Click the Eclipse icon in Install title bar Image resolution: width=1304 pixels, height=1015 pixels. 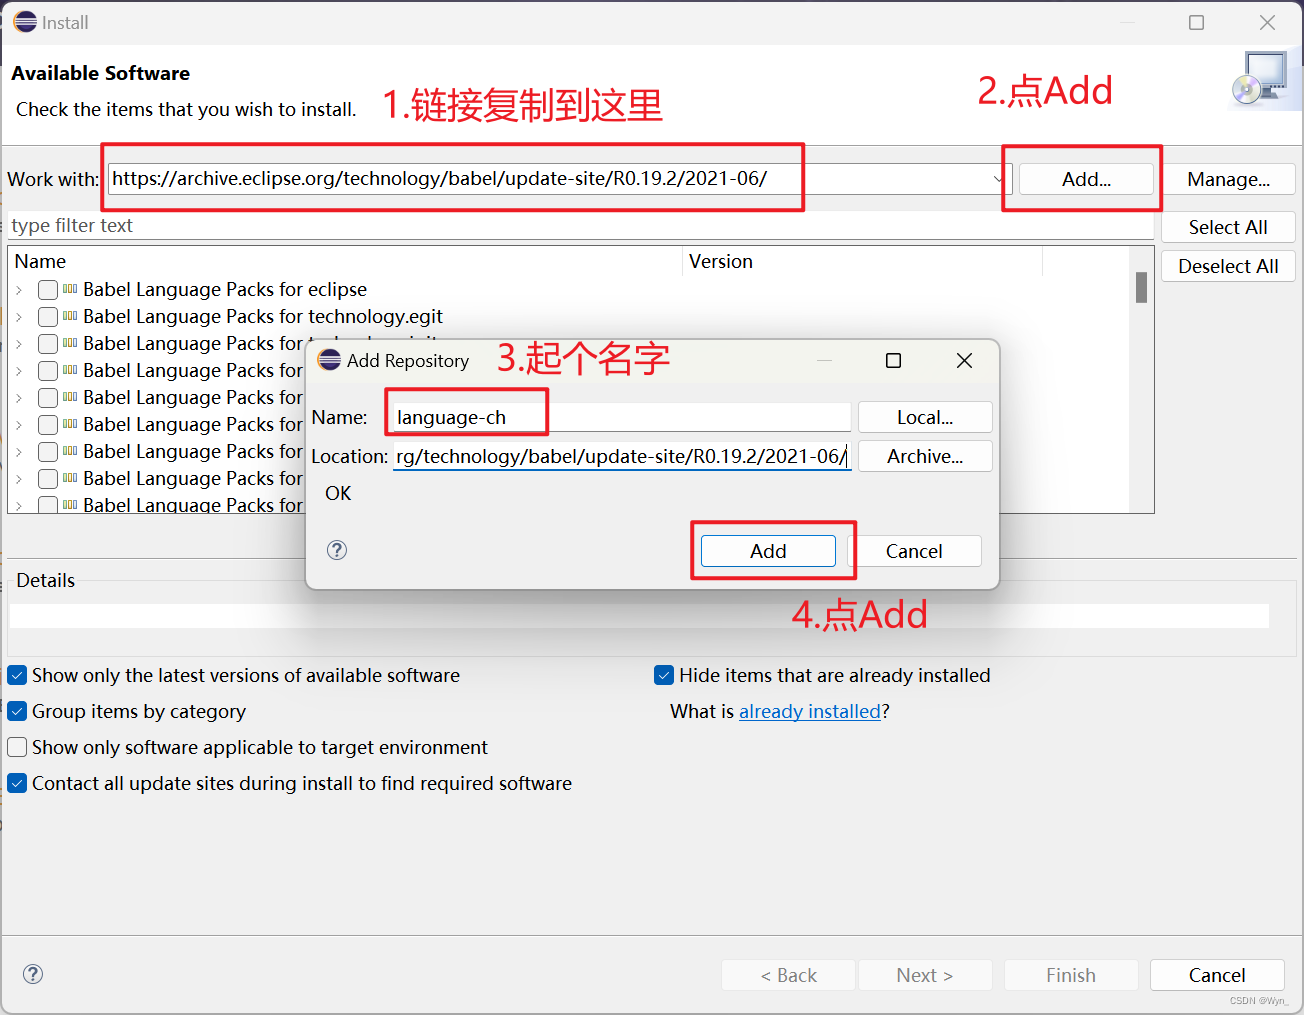25,22
